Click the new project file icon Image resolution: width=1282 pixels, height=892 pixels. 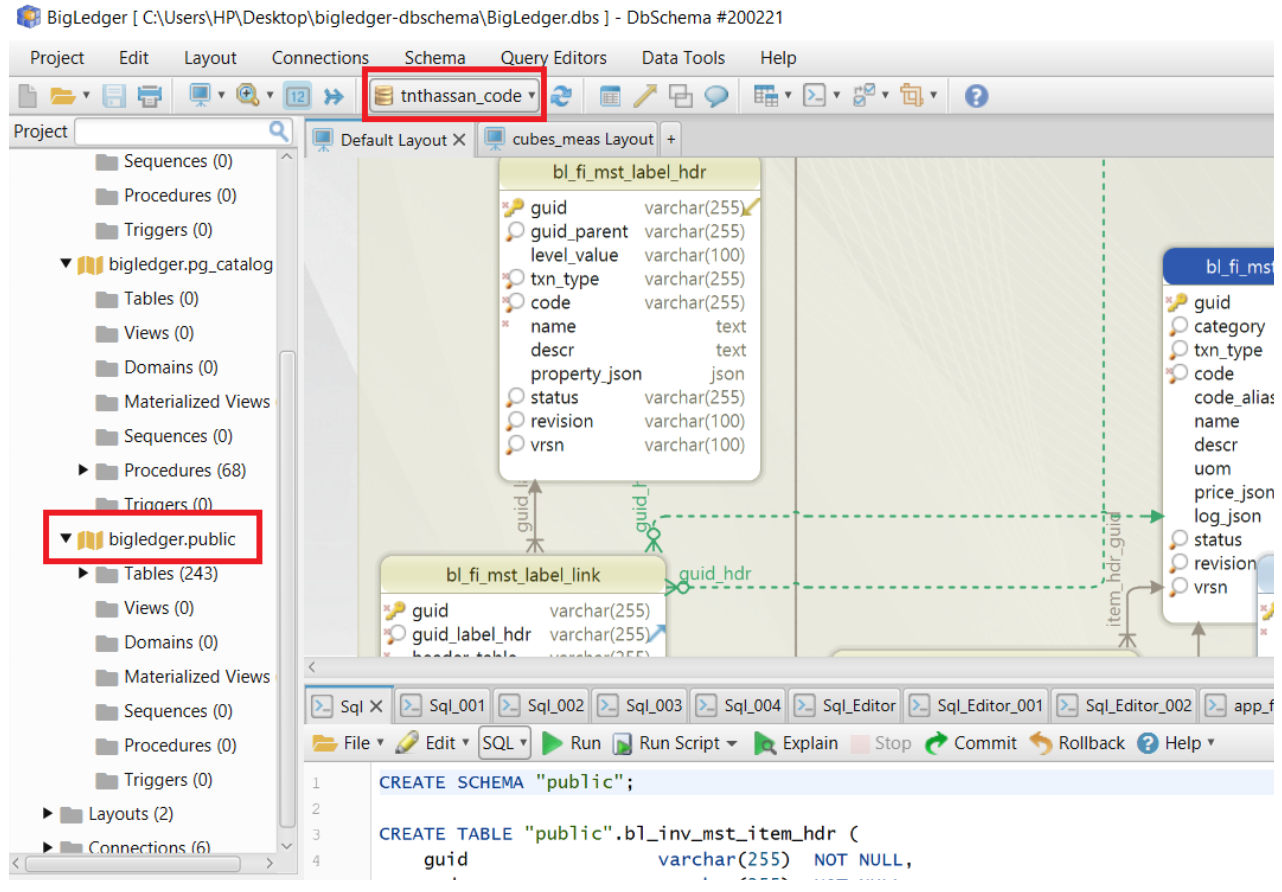[28, 96]
